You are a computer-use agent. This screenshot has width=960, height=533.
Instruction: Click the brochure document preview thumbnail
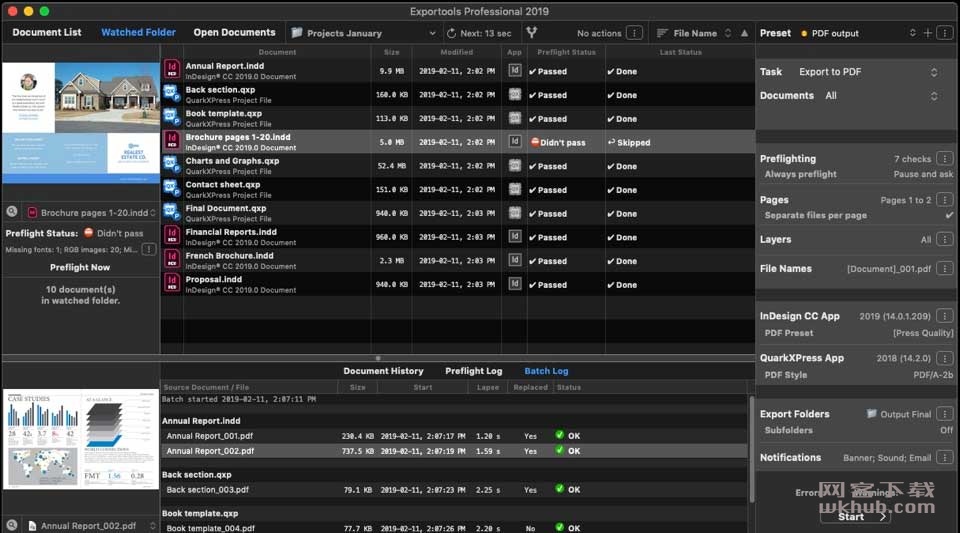[81, 122]
